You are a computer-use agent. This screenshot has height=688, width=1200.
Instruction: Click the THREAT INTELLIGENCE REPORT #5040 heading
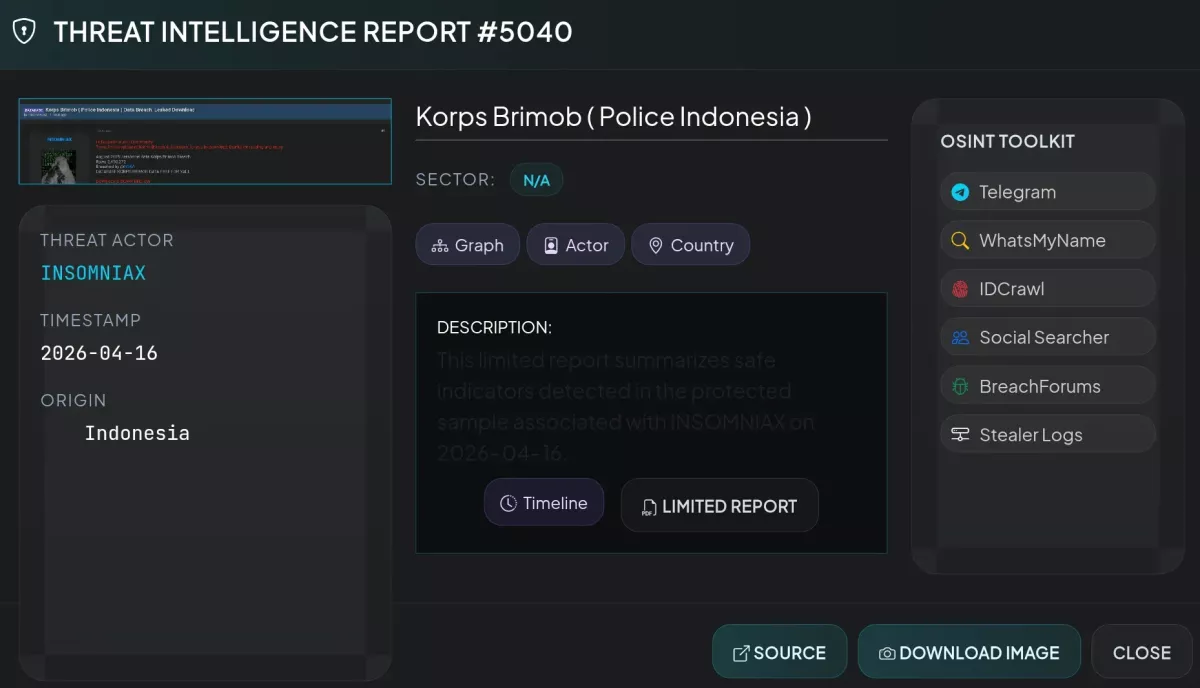tap(313, 31)
